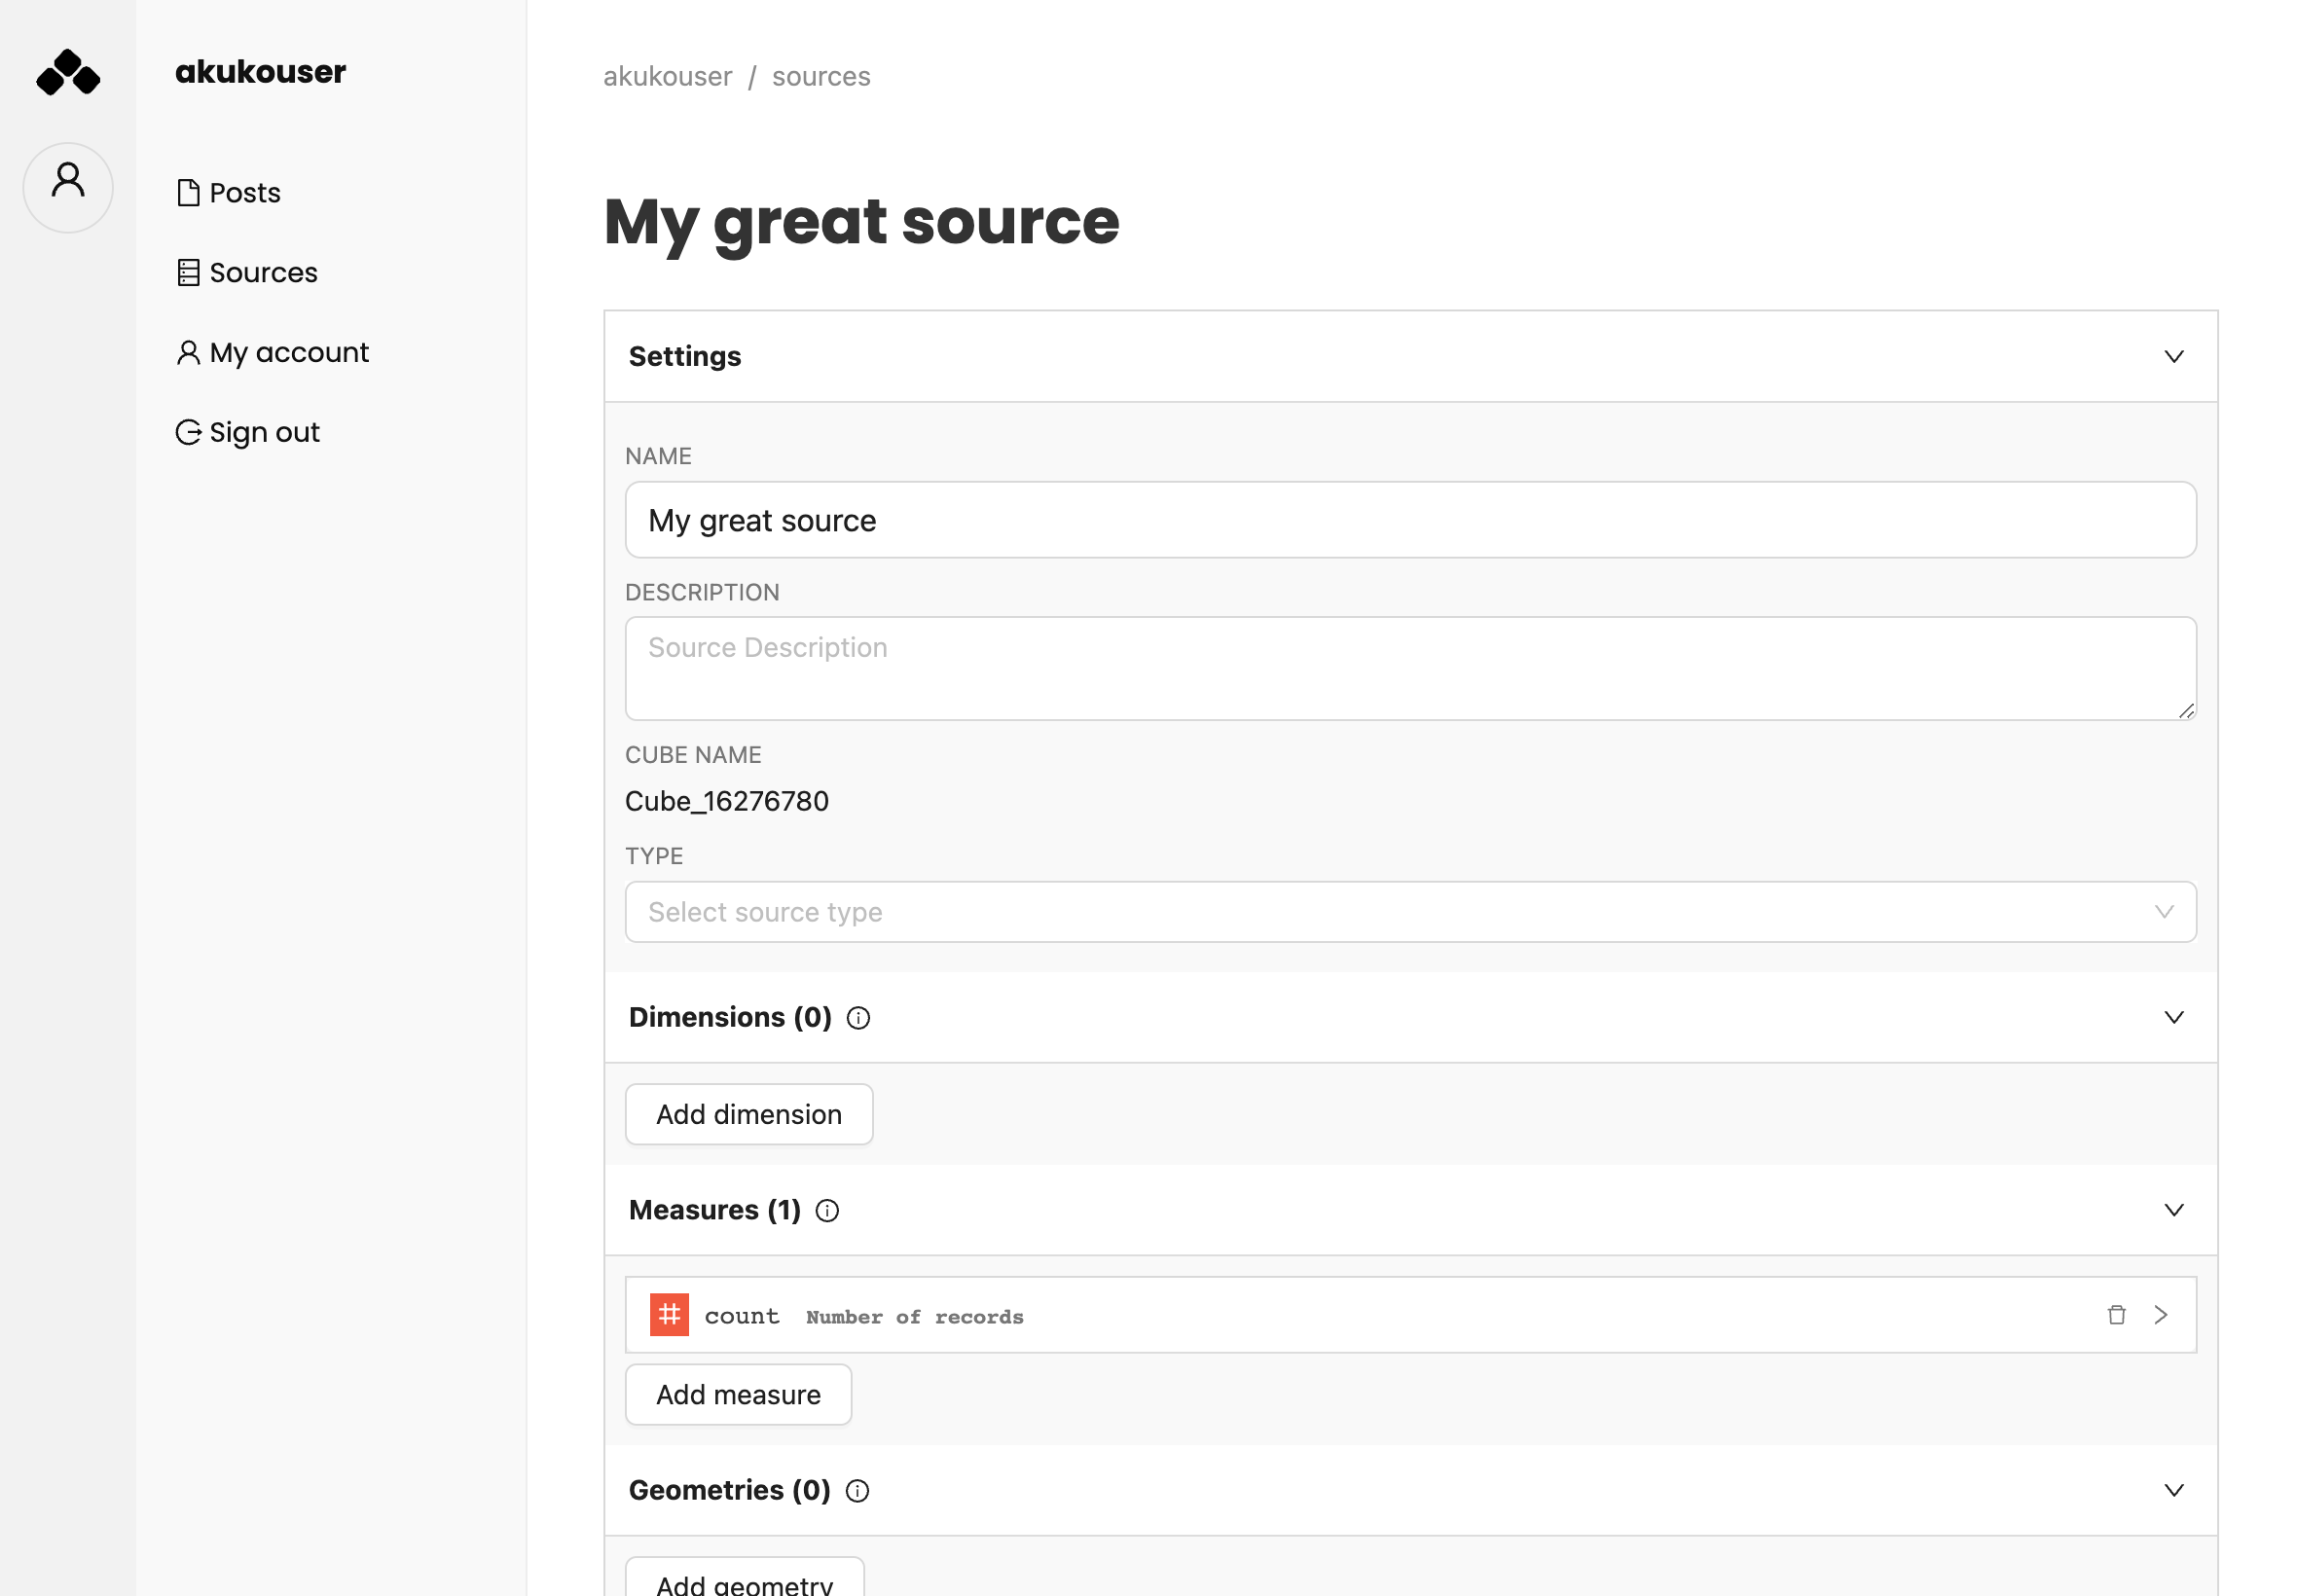Click into the Source Description textarea
Viewport: 2297px width, 1596px height.
click(1409, 668)
